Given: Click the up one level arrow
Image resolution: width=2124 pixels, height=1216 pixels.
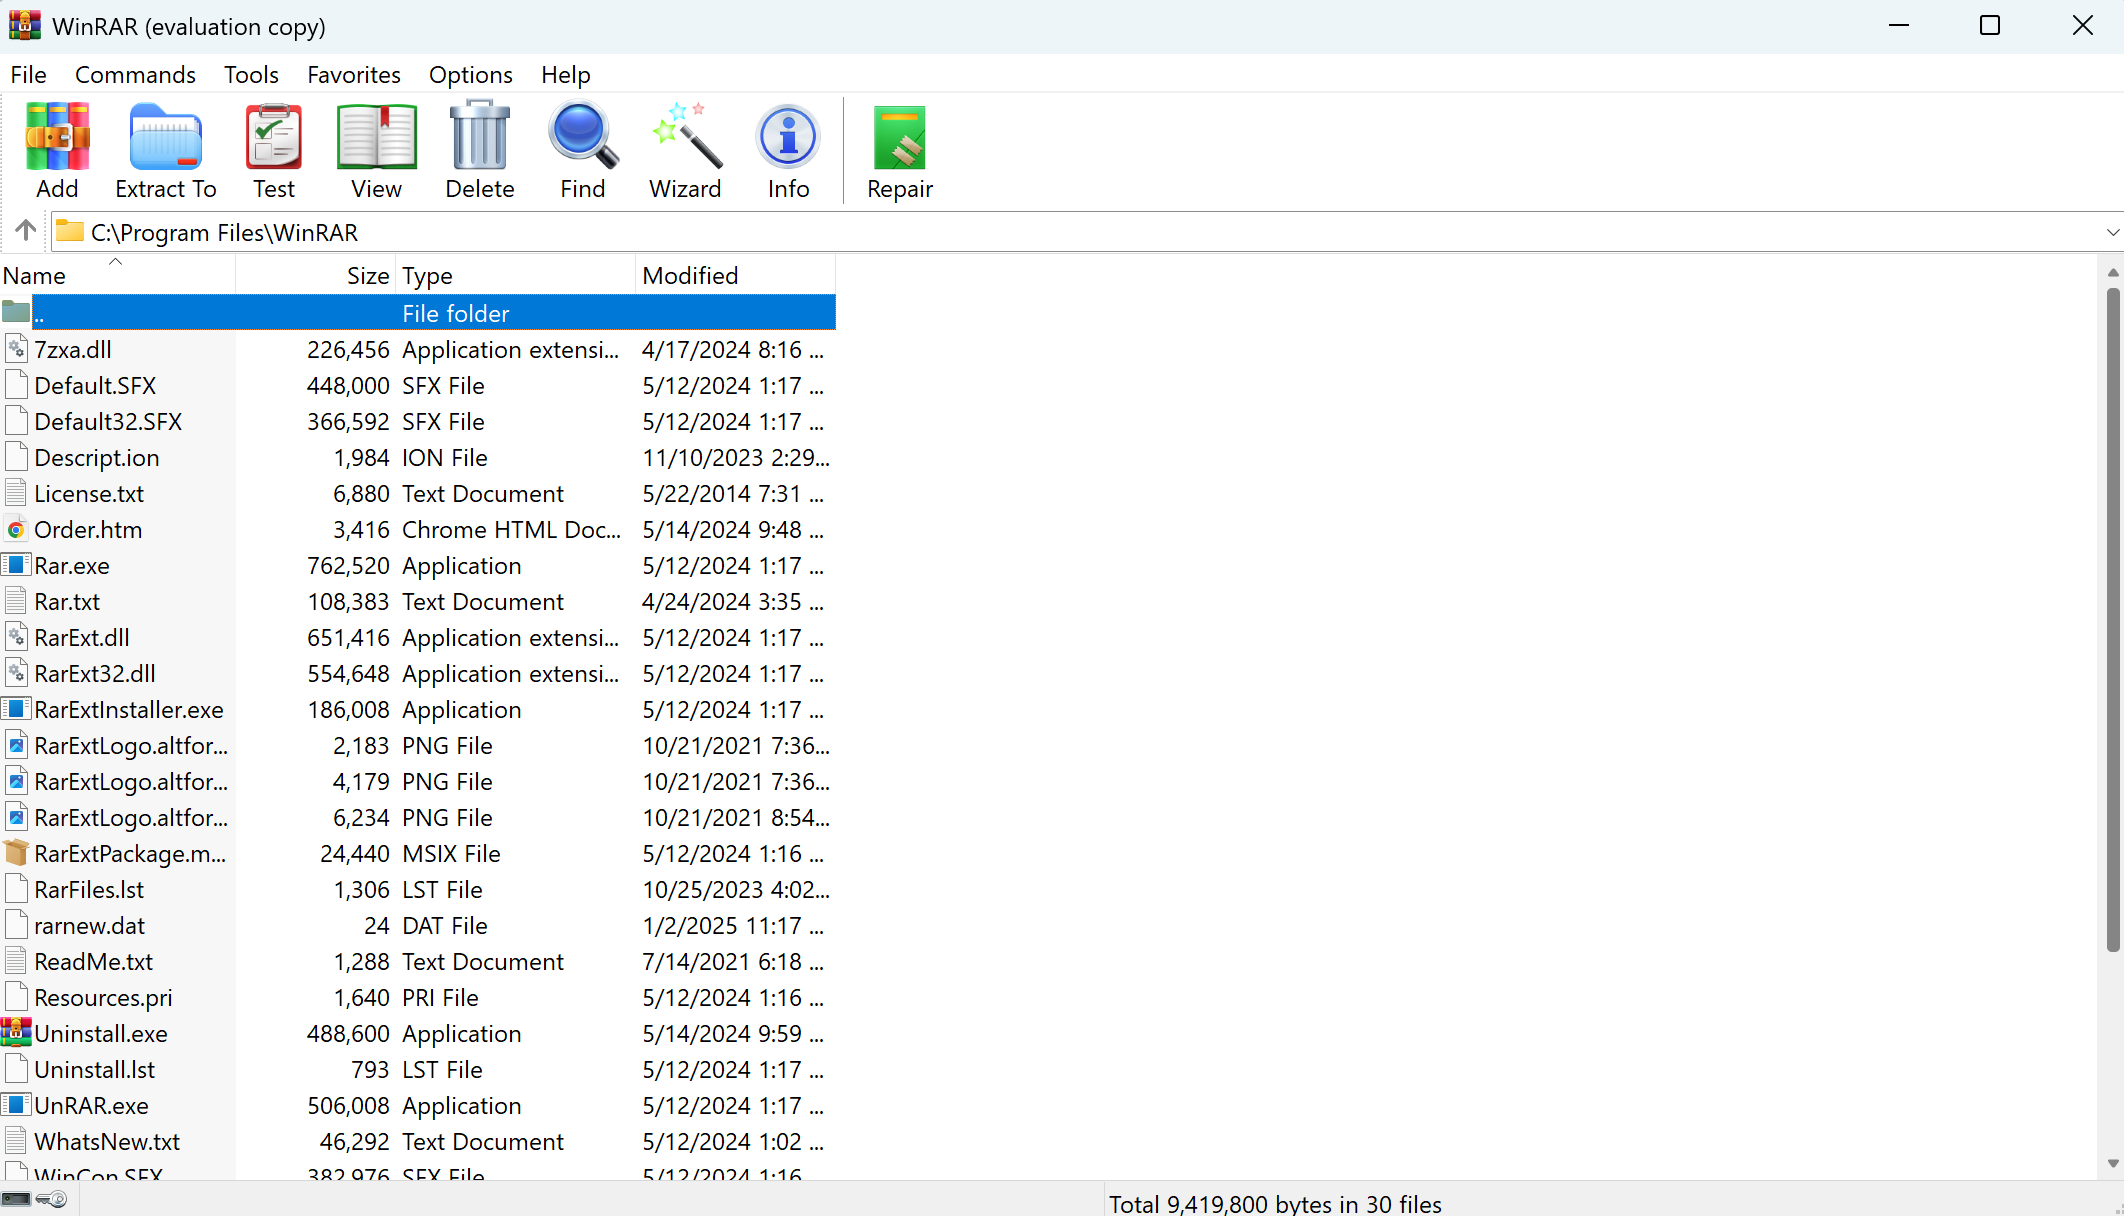Looking at the screenshot, I should 26,231.
